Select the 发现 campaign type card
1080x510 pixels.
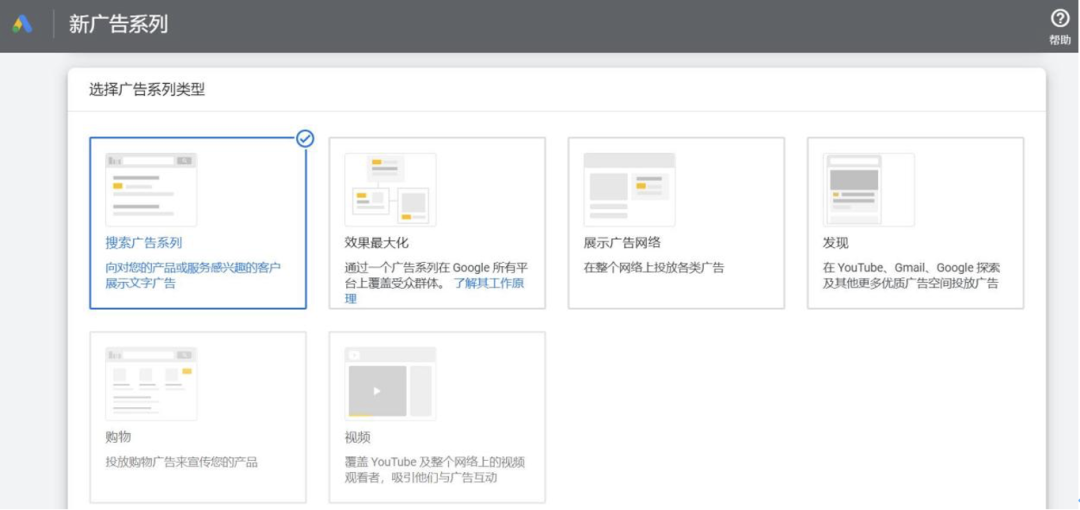[x=915, y=223]
